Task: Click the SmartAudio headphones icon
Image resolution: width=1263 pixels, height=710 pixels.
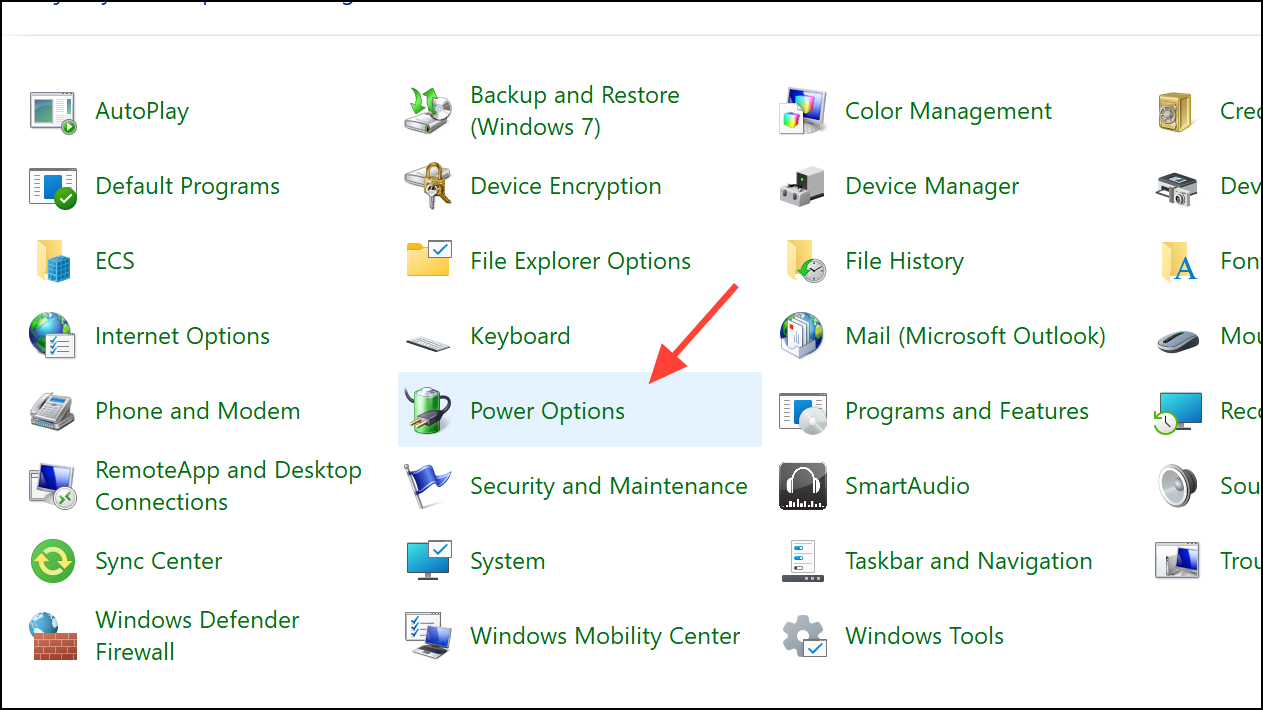Action: point(802,486)
